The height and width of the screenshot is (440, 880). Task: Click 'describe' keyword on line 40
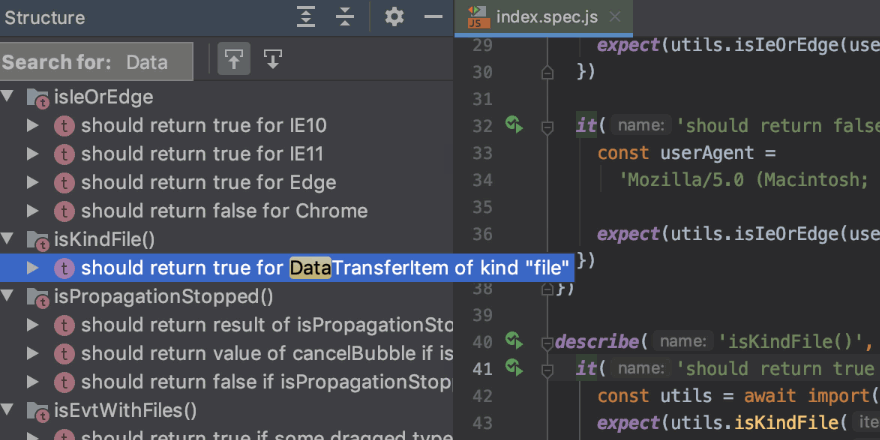click(x=597, y=341)
